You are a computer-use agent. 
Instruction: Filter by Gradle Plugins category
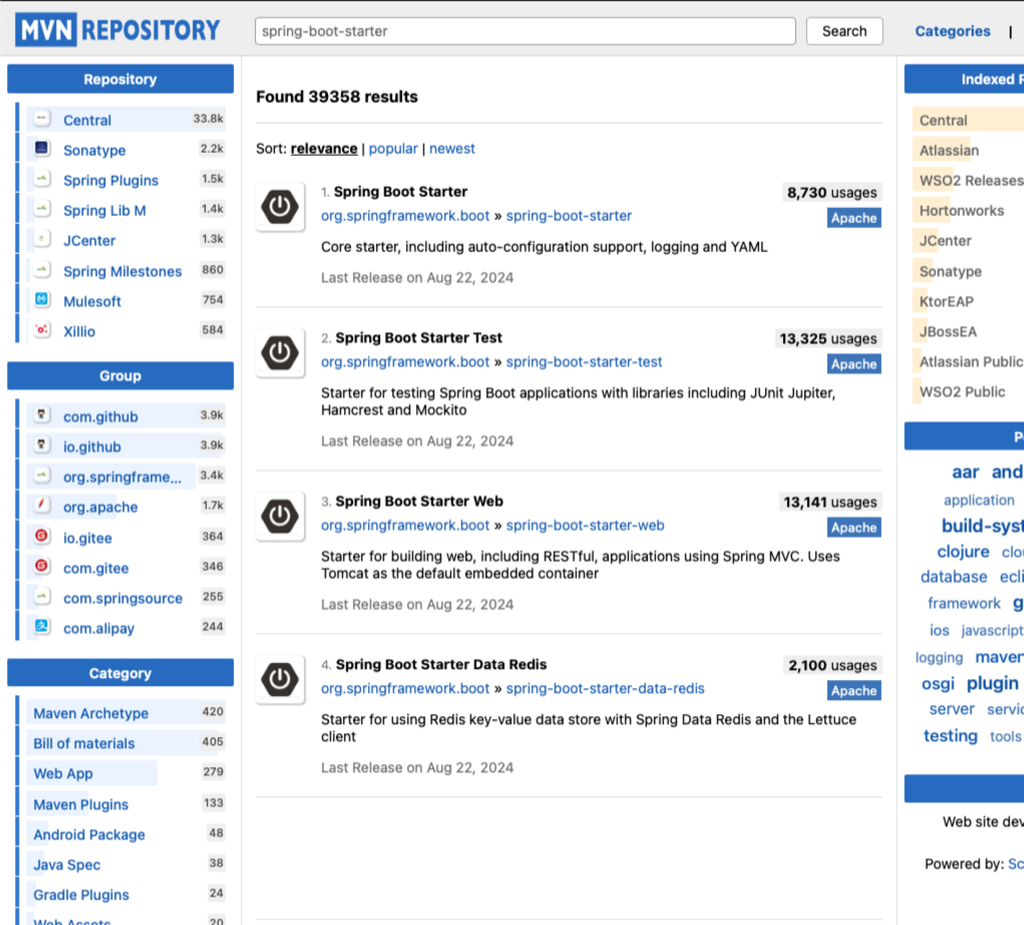click(x=82, y=895)
